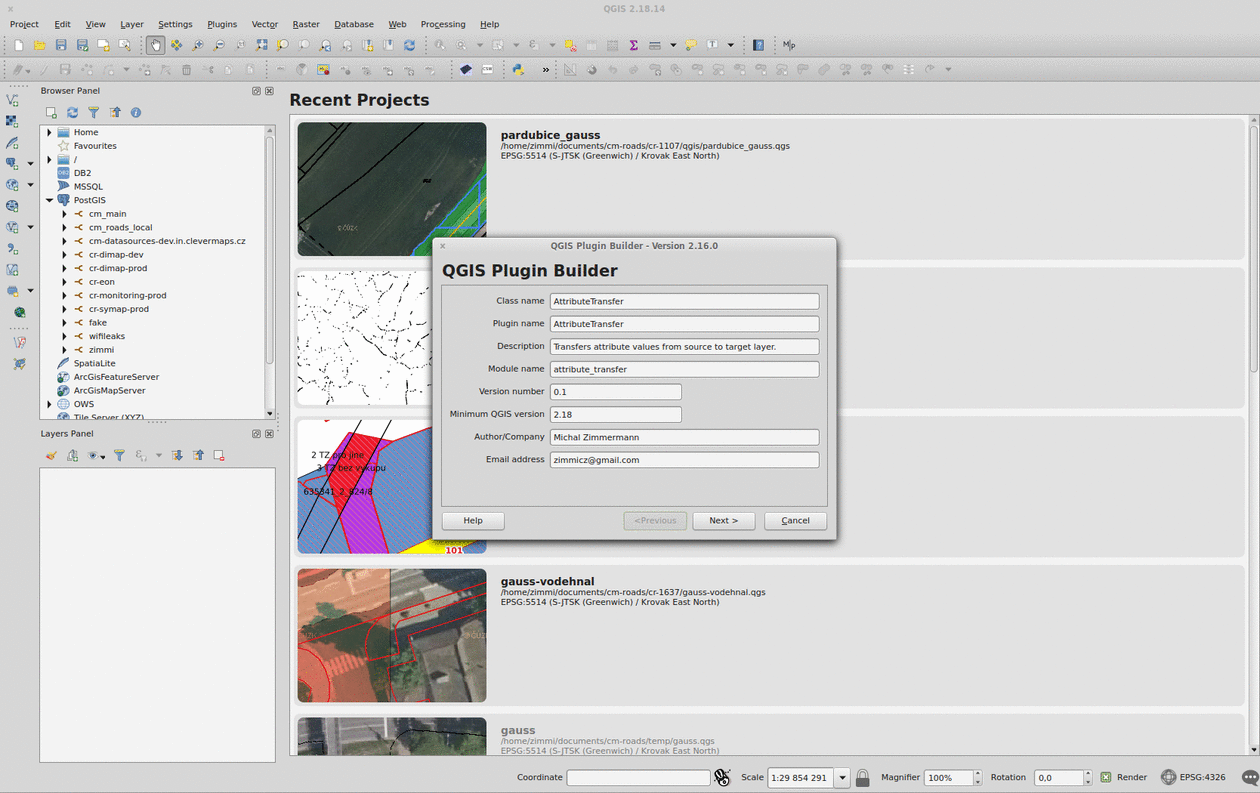Screen dimensions: 1260x793
Task: Expand the cm_main PostGIS connection
Action: (x=64, y=213)
